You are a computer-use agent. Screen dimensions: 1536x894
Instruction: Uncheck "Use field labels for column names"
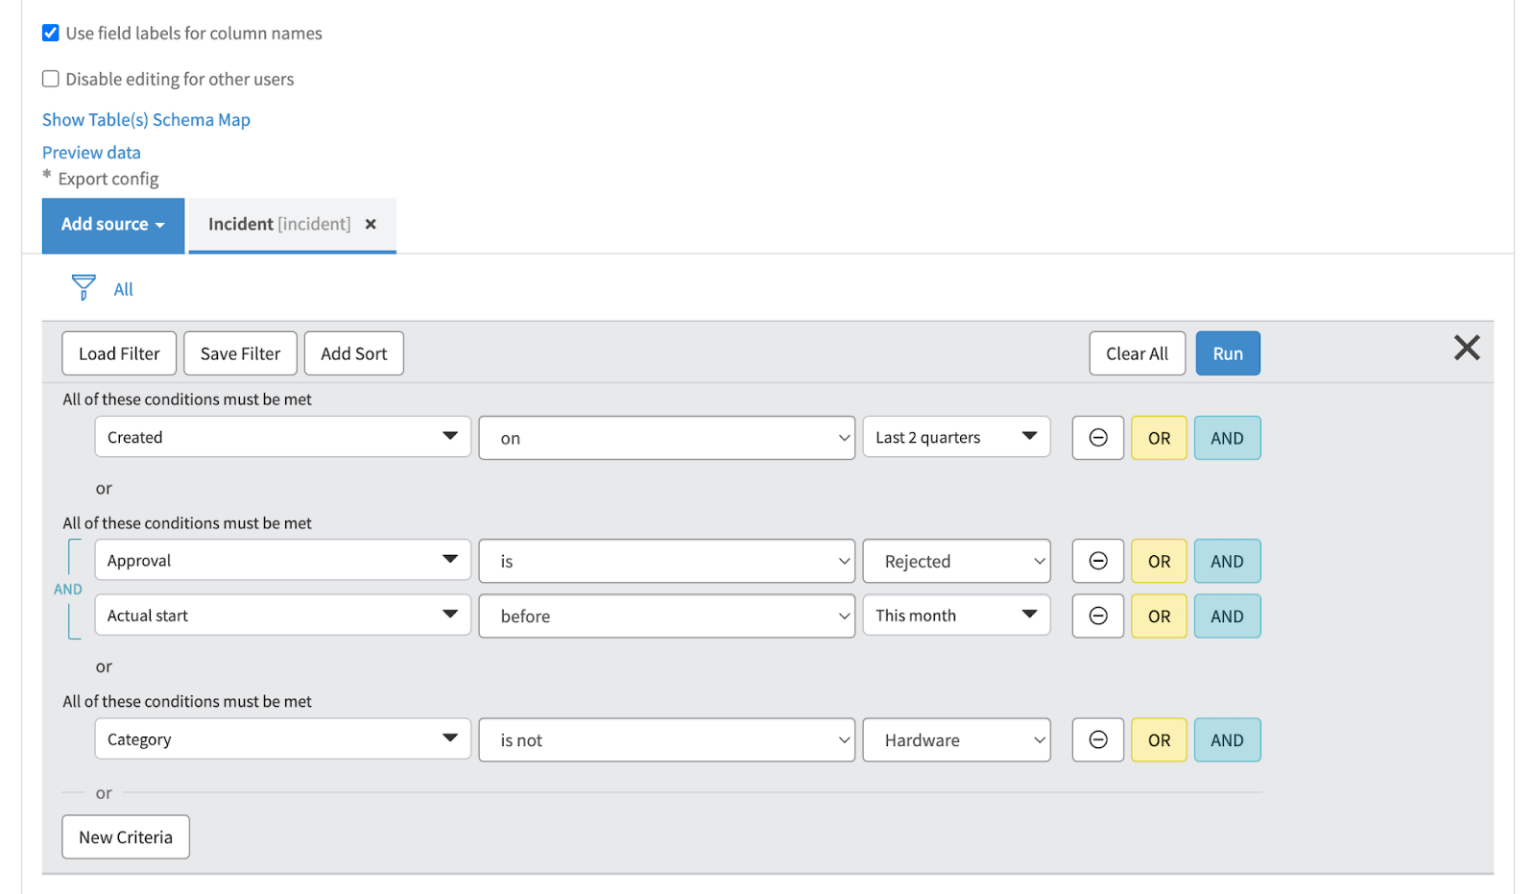(50, 32)
